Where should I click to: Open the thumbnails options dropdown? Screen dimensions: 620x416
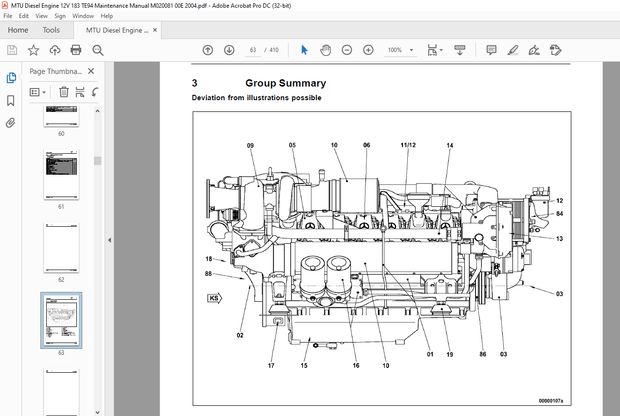click(38, 92)
